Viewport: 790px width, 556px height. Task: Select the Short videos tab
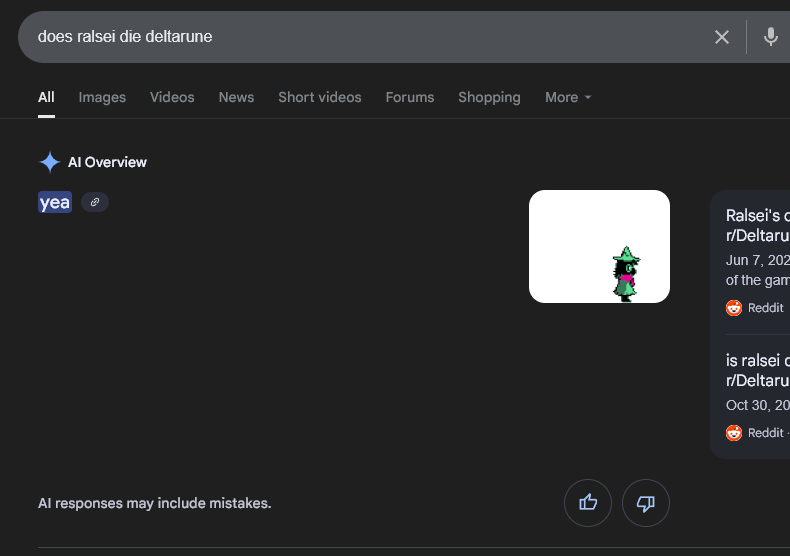coord(320,97)
